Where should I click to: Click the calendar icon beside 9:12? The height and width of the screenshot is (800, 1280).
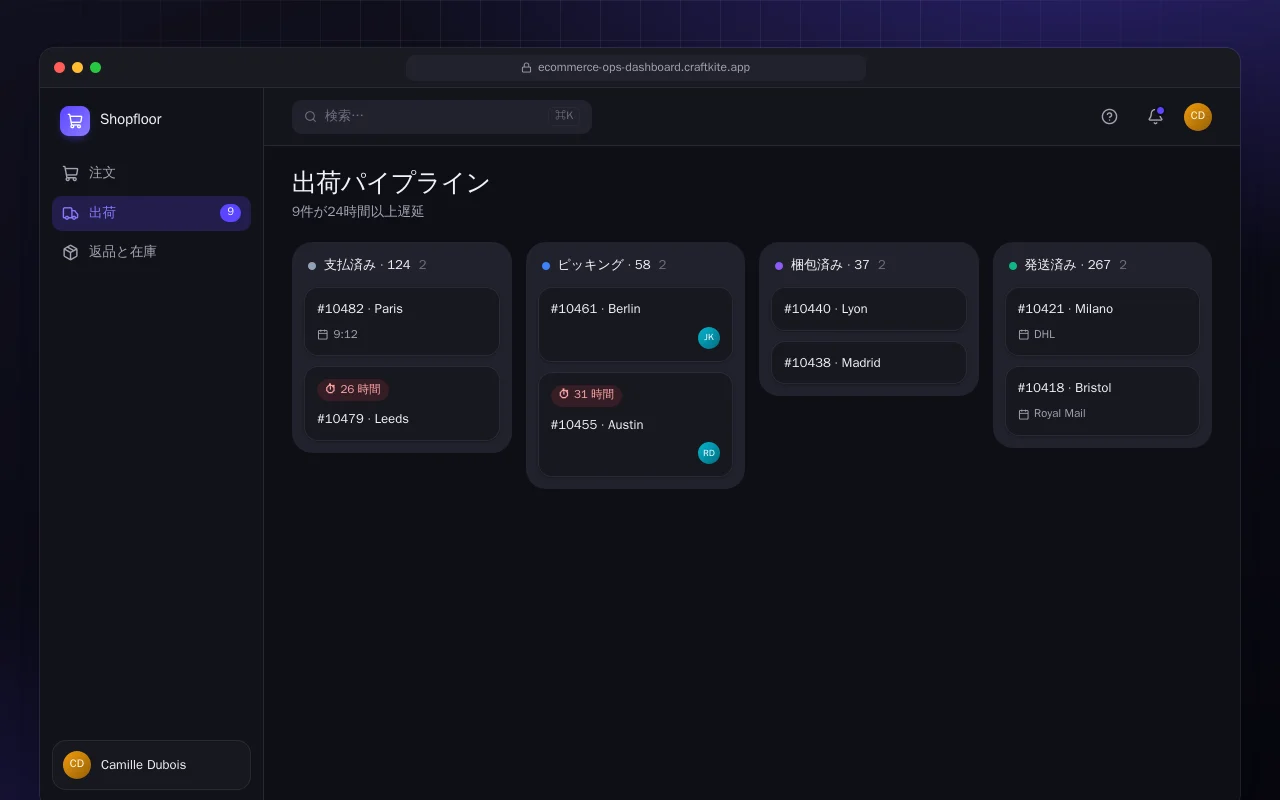point(323,335)
